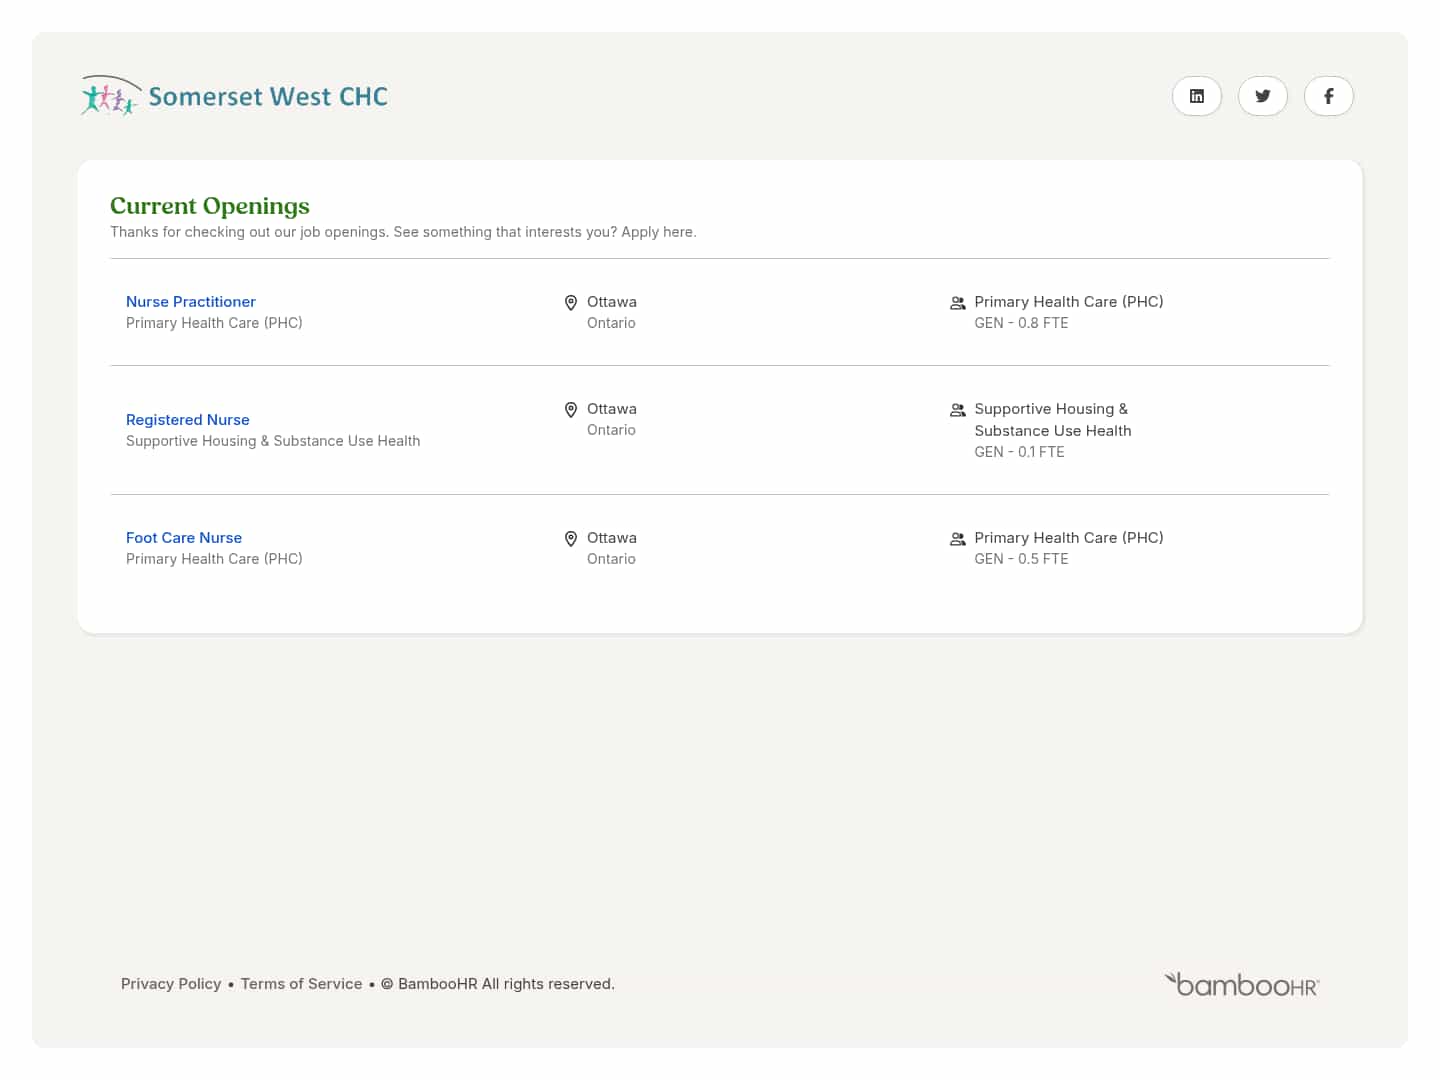Open the Twitter social icon

1262,96
